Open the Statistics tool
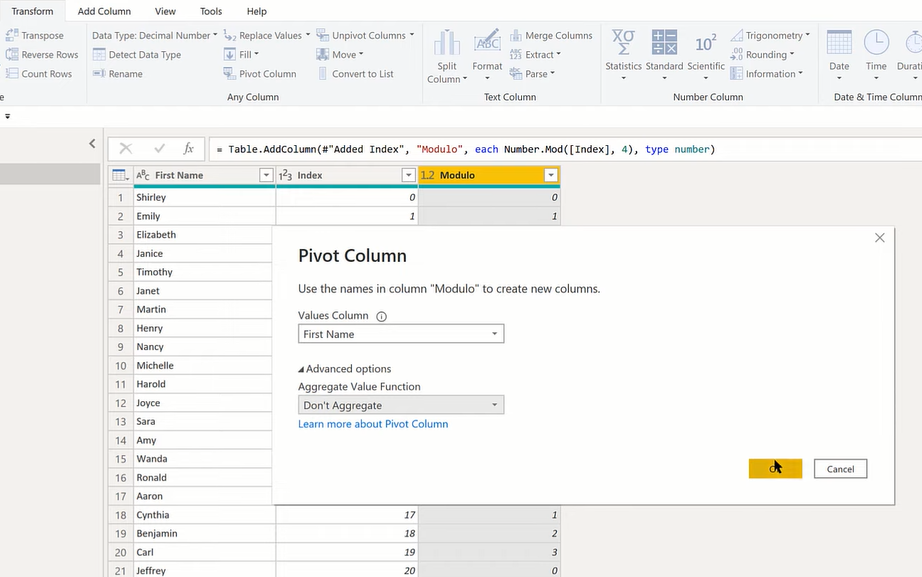922x577 pixels. pyautogui.click(x=623, y=55)
